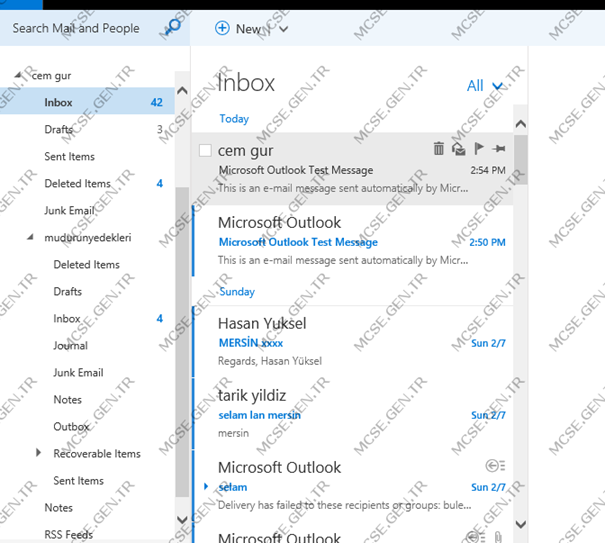Pin the cem gur message
The image size is (605, 543).
click(499, 149)
